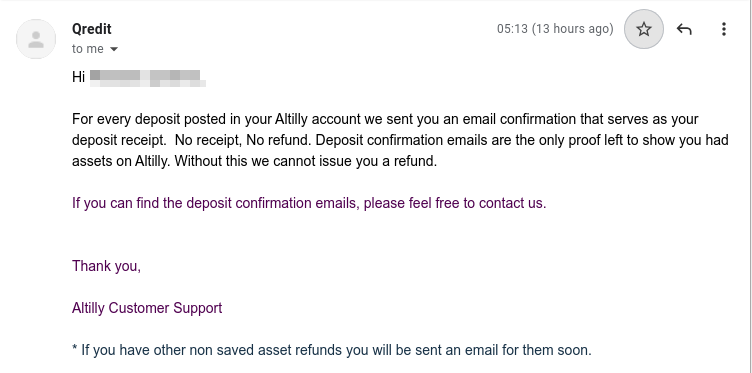
Task: Click the sentence 'Without this we cannot issue you a refund.'
Action: point(306,161)
